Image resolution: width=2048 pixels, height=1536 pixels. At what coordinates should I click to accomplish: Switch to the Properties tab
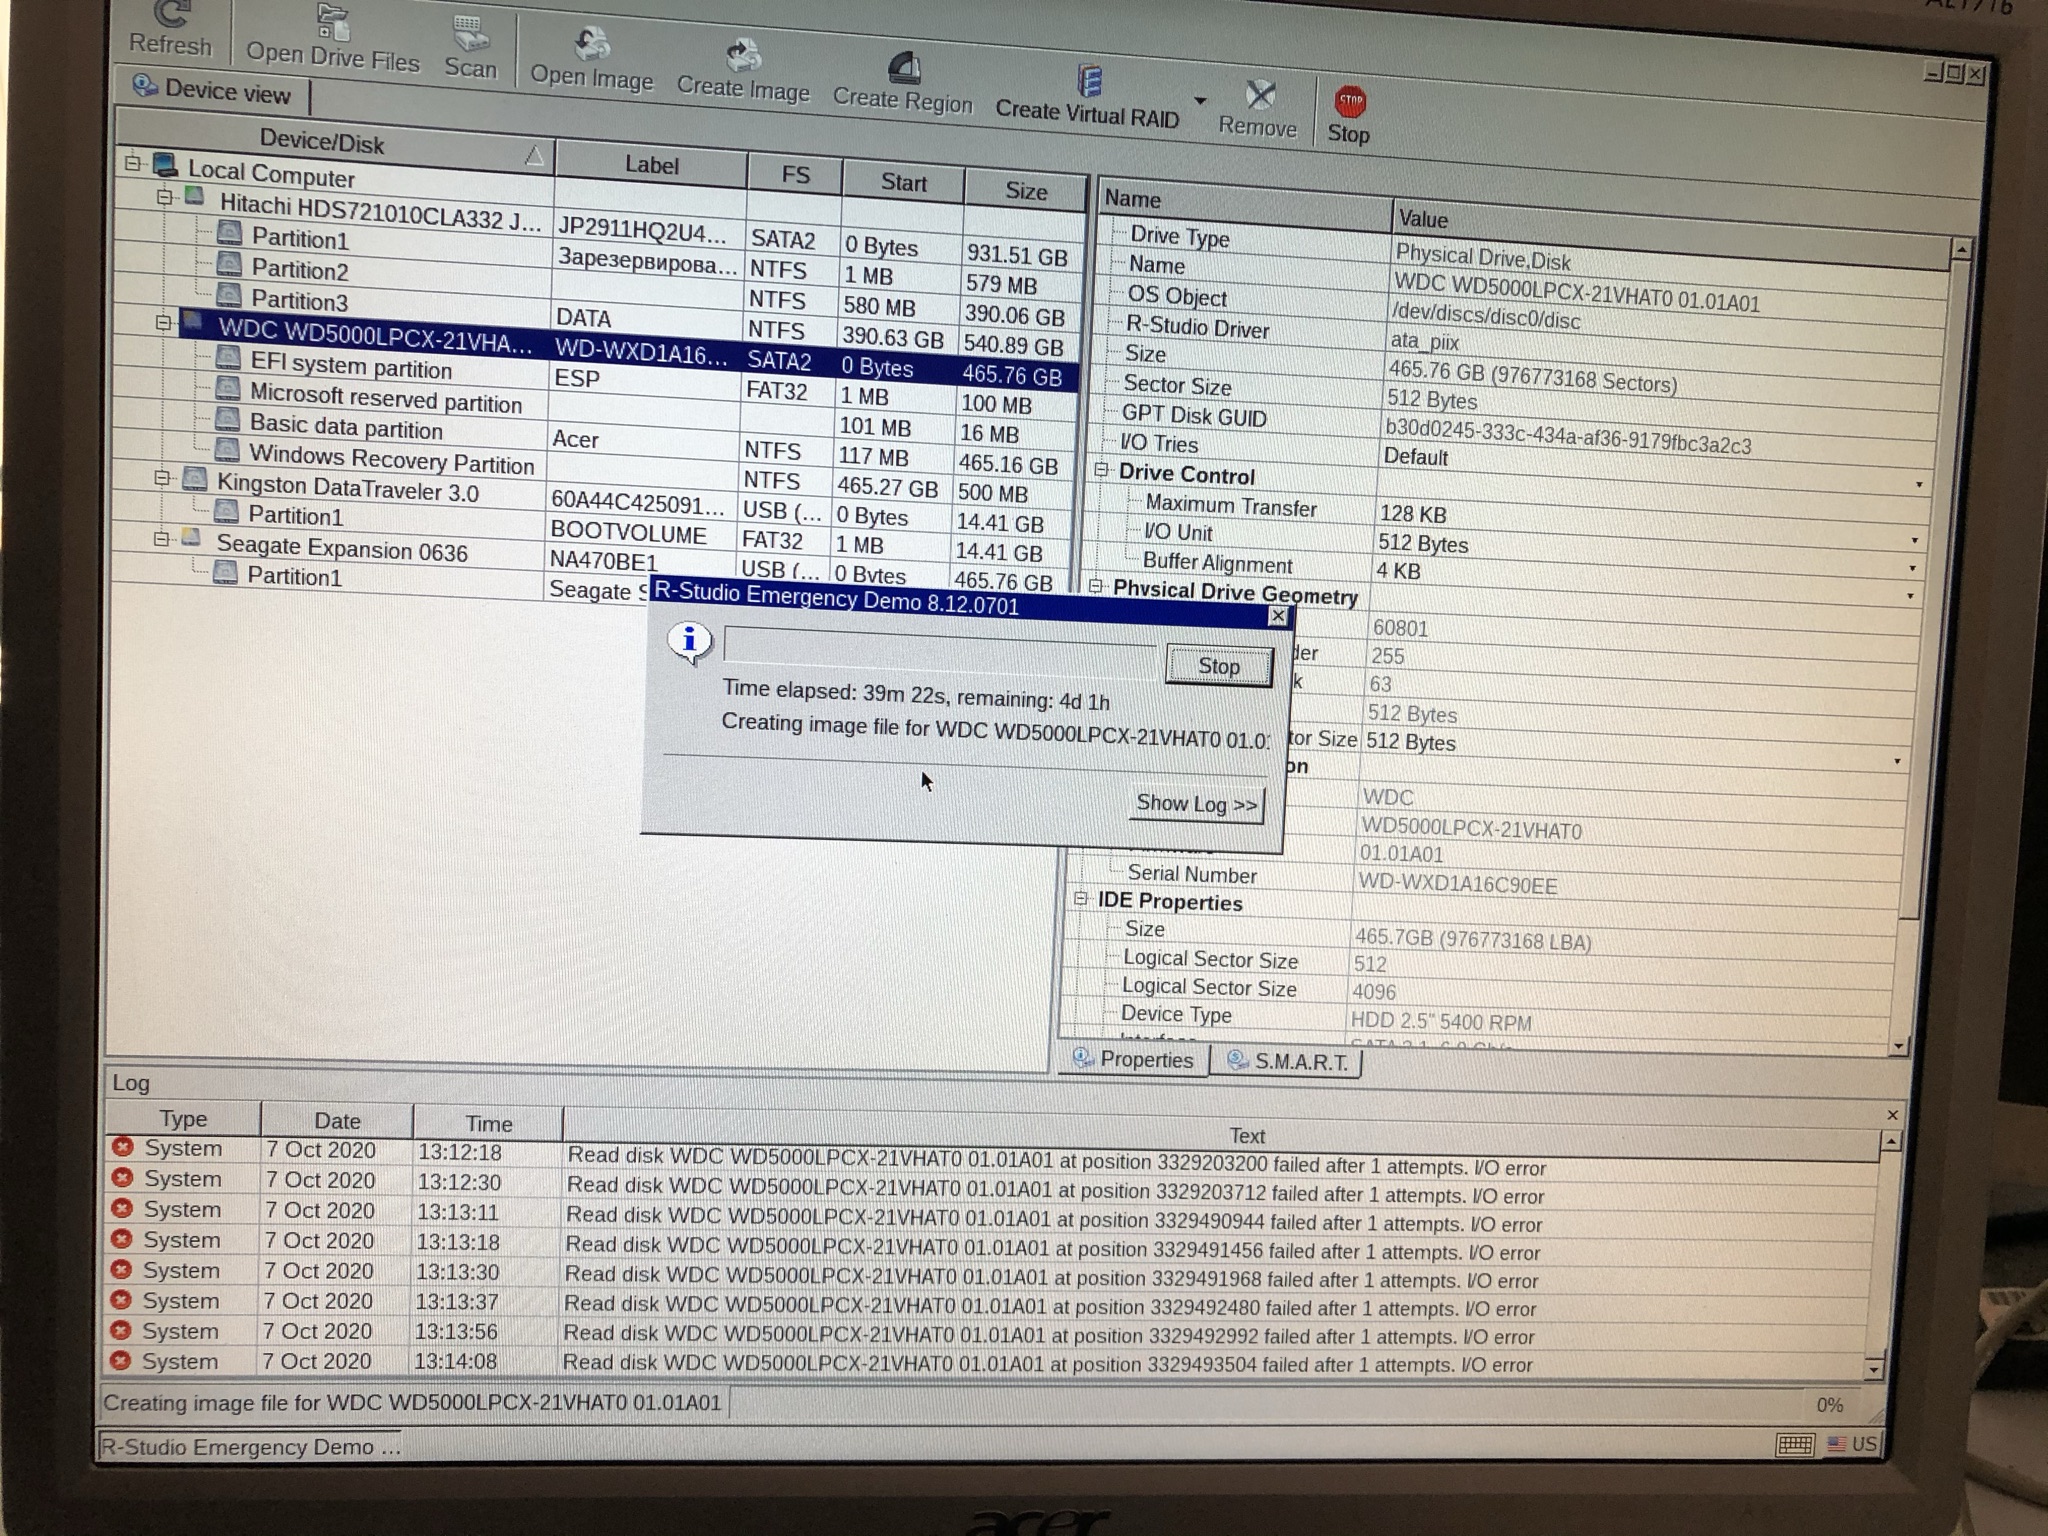pyautogui.click(x=1134, y=1059)
